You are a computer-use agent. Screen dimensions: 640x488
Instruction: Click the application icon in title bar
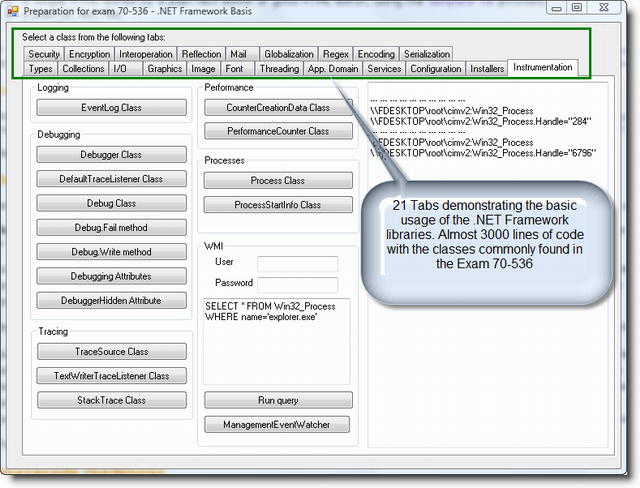13,11
